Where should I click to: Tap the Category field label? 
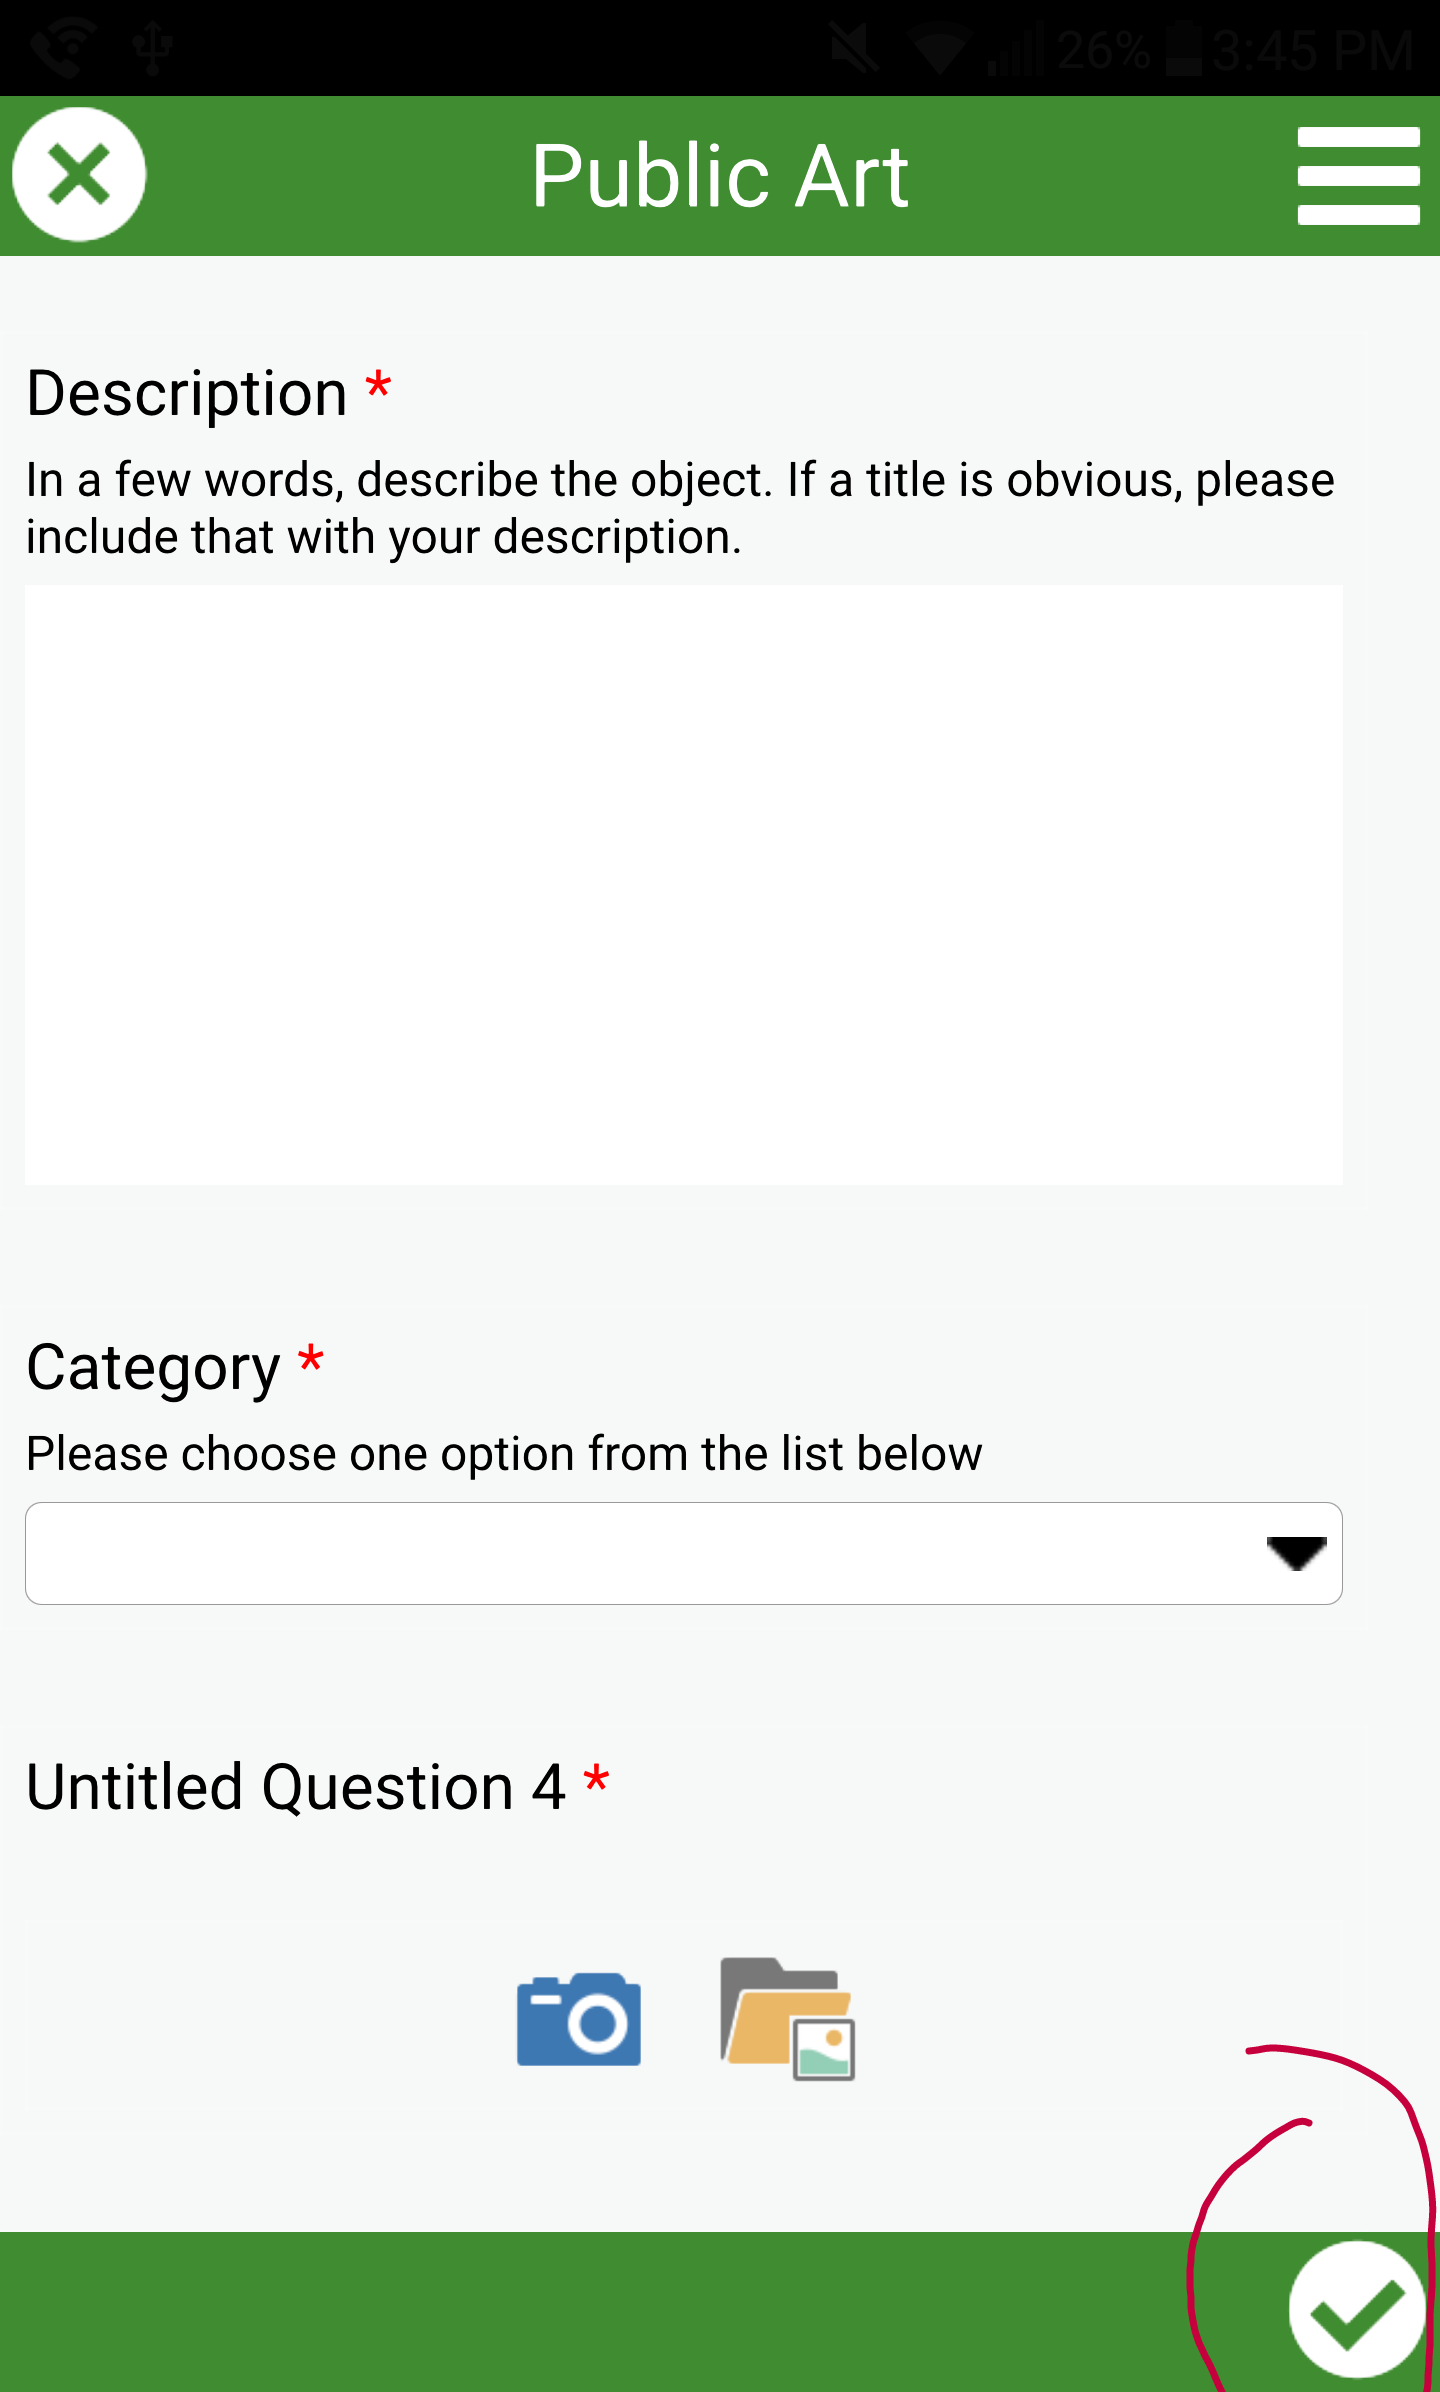tap(153, 1367)
